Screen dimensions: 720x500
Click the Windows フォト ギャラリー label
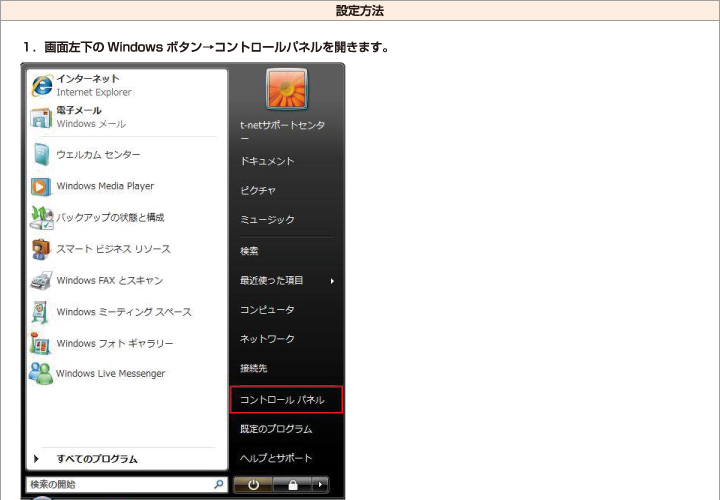pyautogui.click(x=115, y=343)
